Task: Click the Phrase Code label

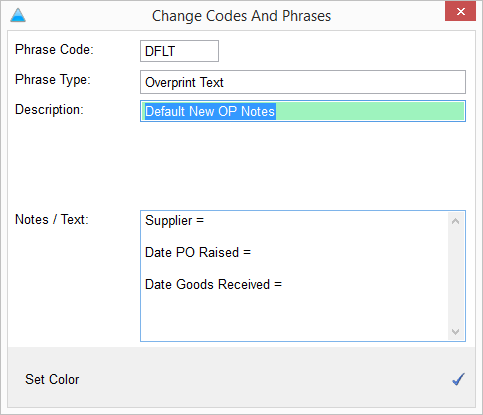Action: (x=54, y=49)
